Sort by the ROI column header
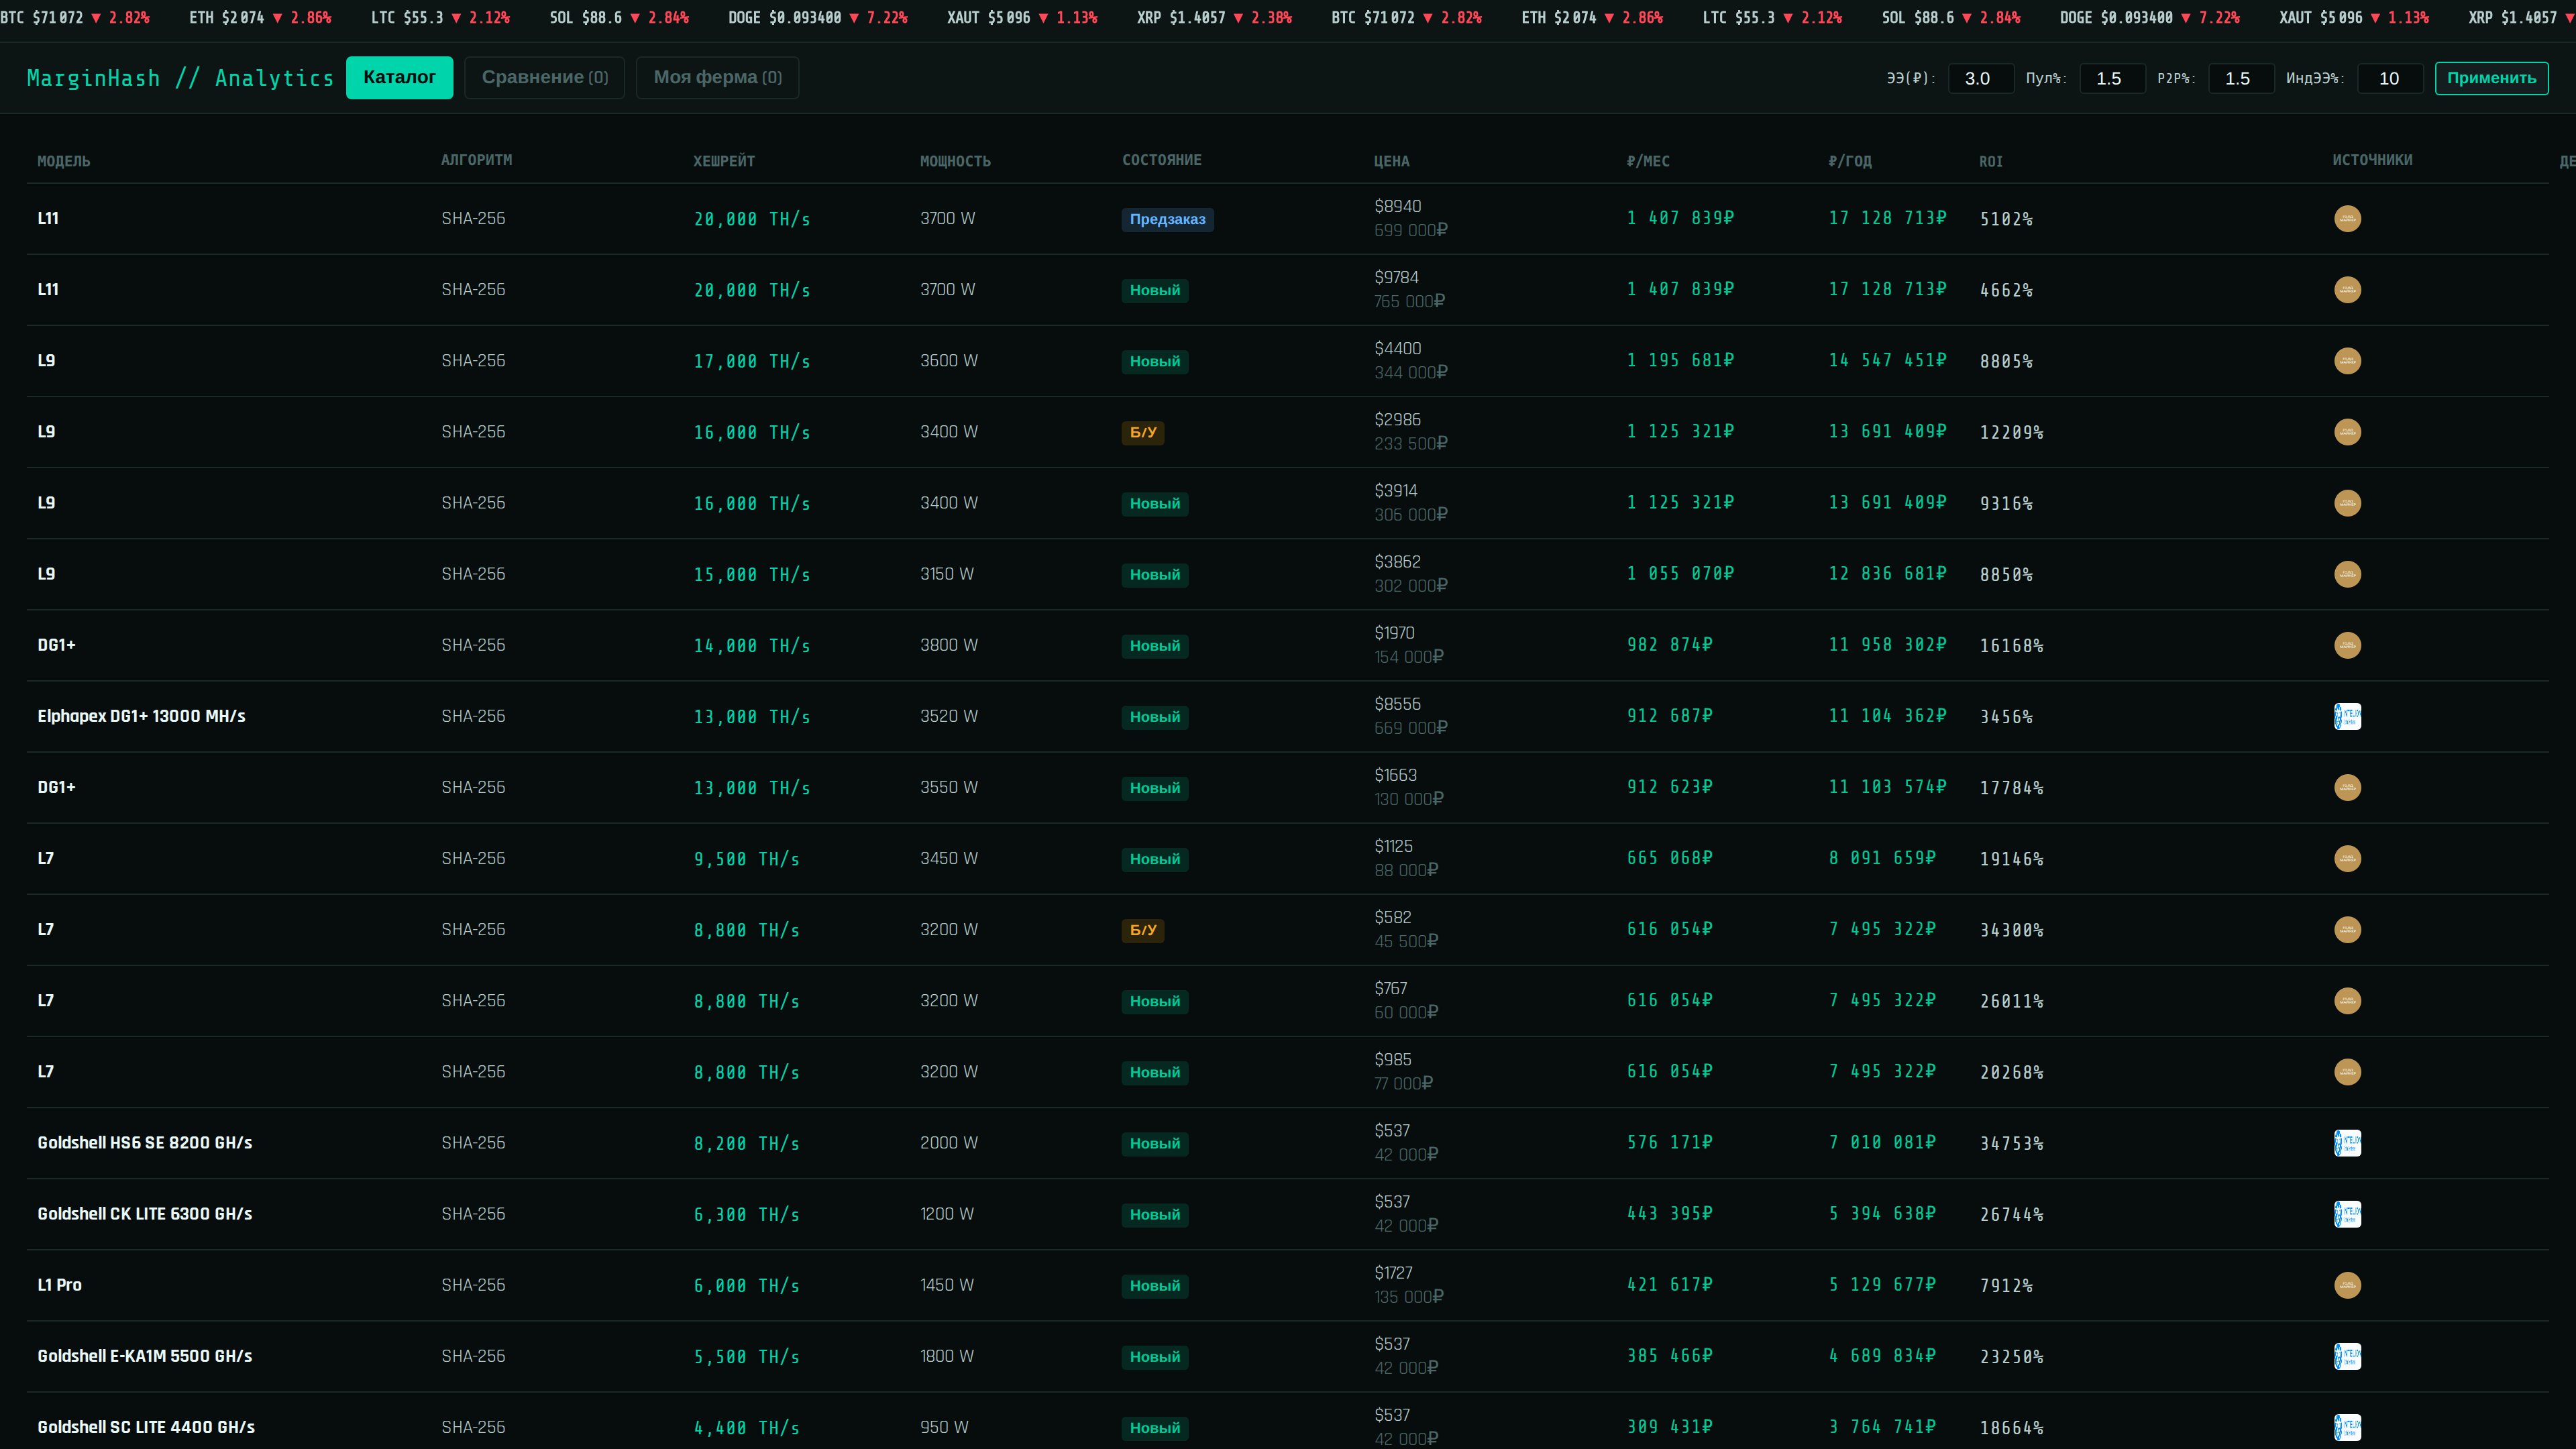 (x=1990, y=161)
